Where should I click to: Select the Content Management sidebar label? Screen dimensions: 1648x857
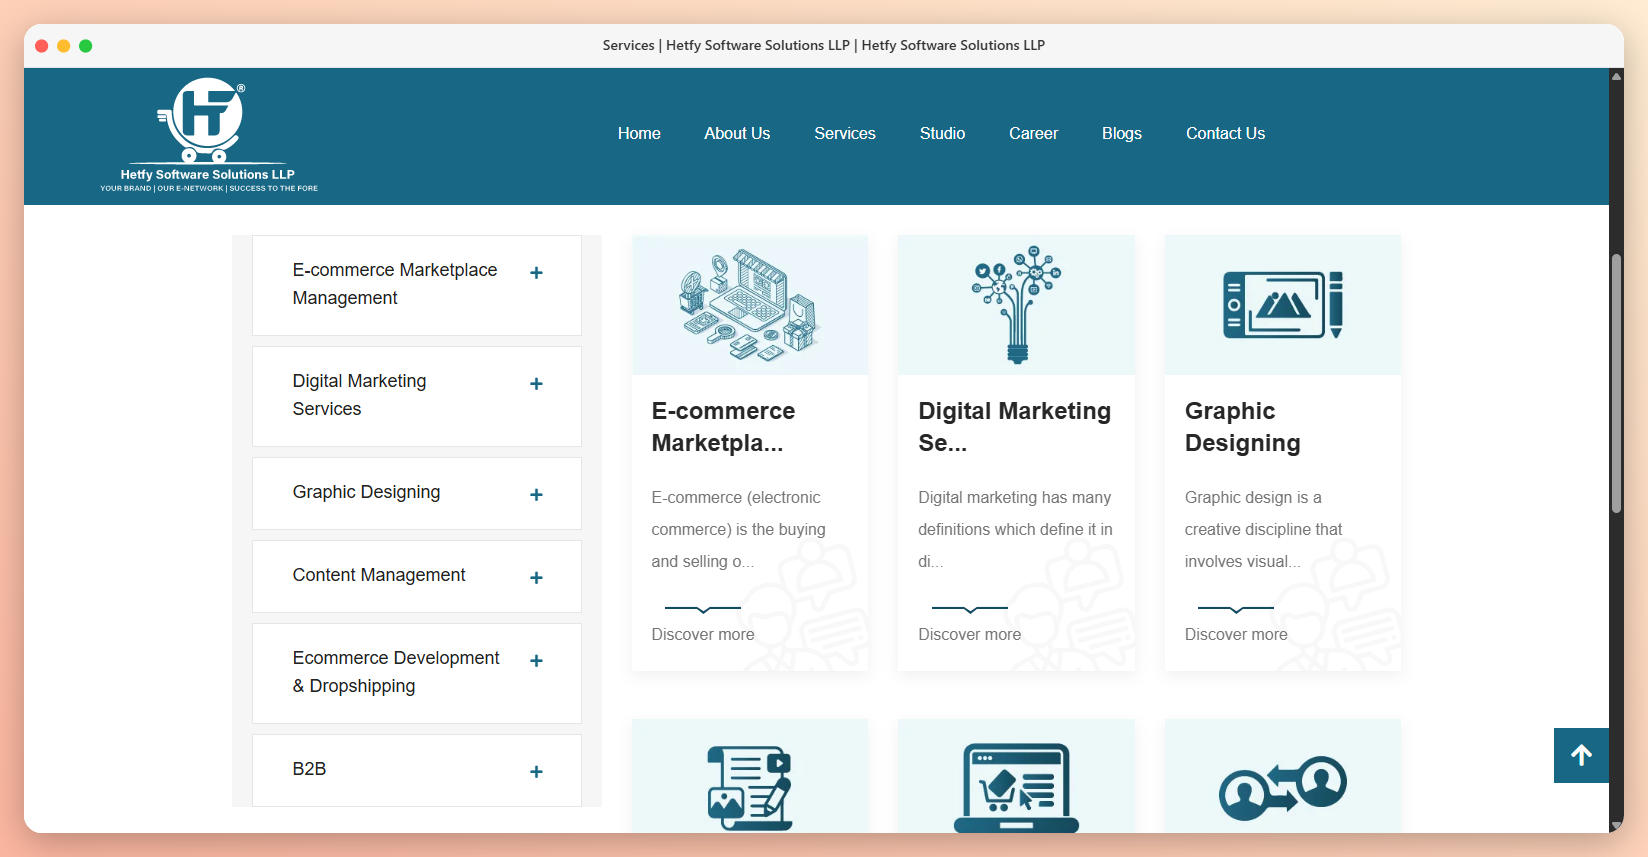tap(379, 575)
